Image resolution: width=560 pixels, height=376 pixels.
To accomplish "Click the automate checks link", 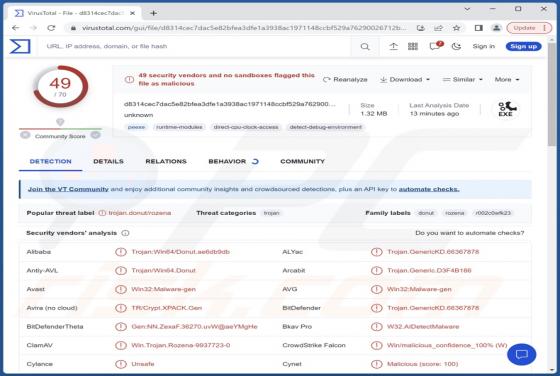I will [x=429, y=189].
